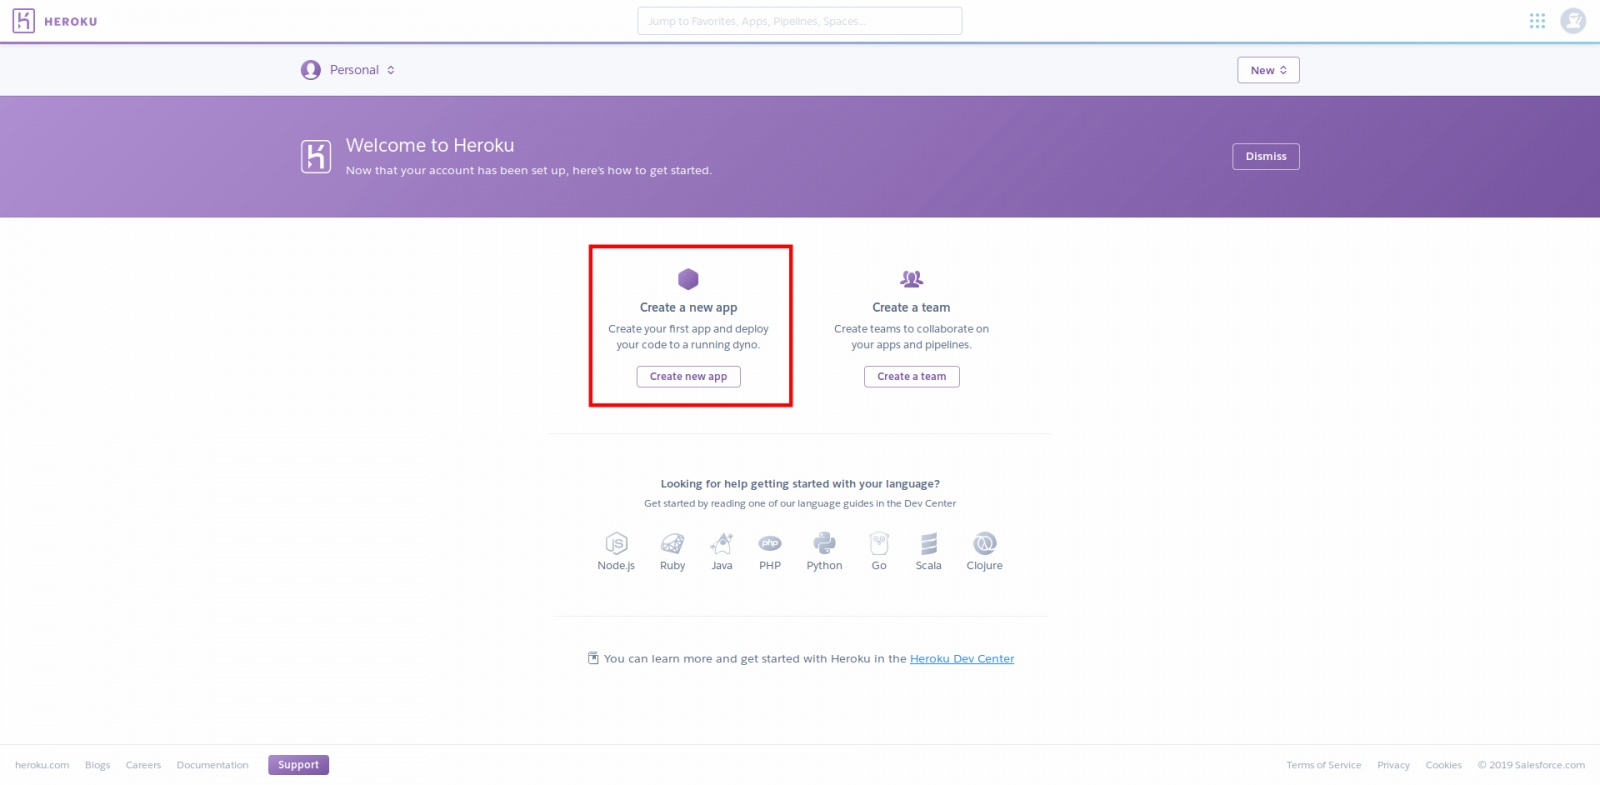Click the purple hexagon app icon
Screen dimensions: 1600x785
(x=688, y=279)
